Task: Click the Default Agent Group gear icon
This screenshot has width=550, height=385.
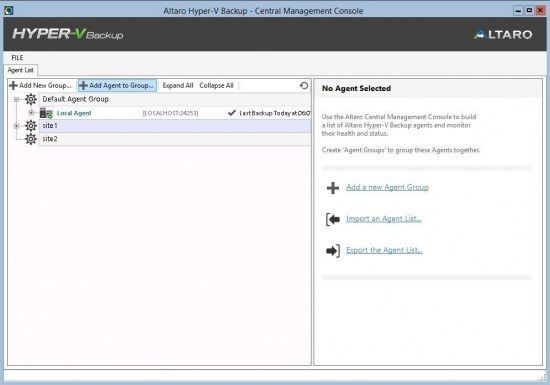Action: (31, 99)
